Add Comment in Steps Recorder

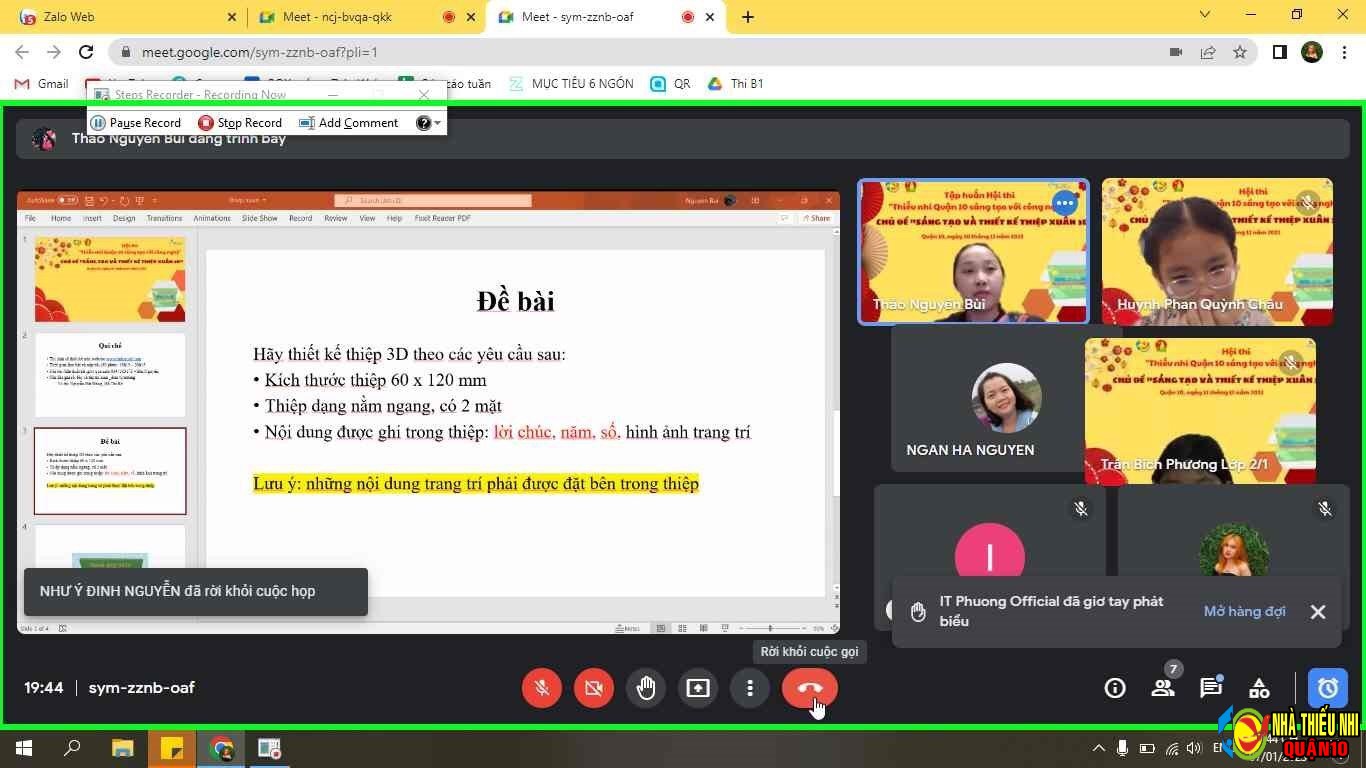348,123
